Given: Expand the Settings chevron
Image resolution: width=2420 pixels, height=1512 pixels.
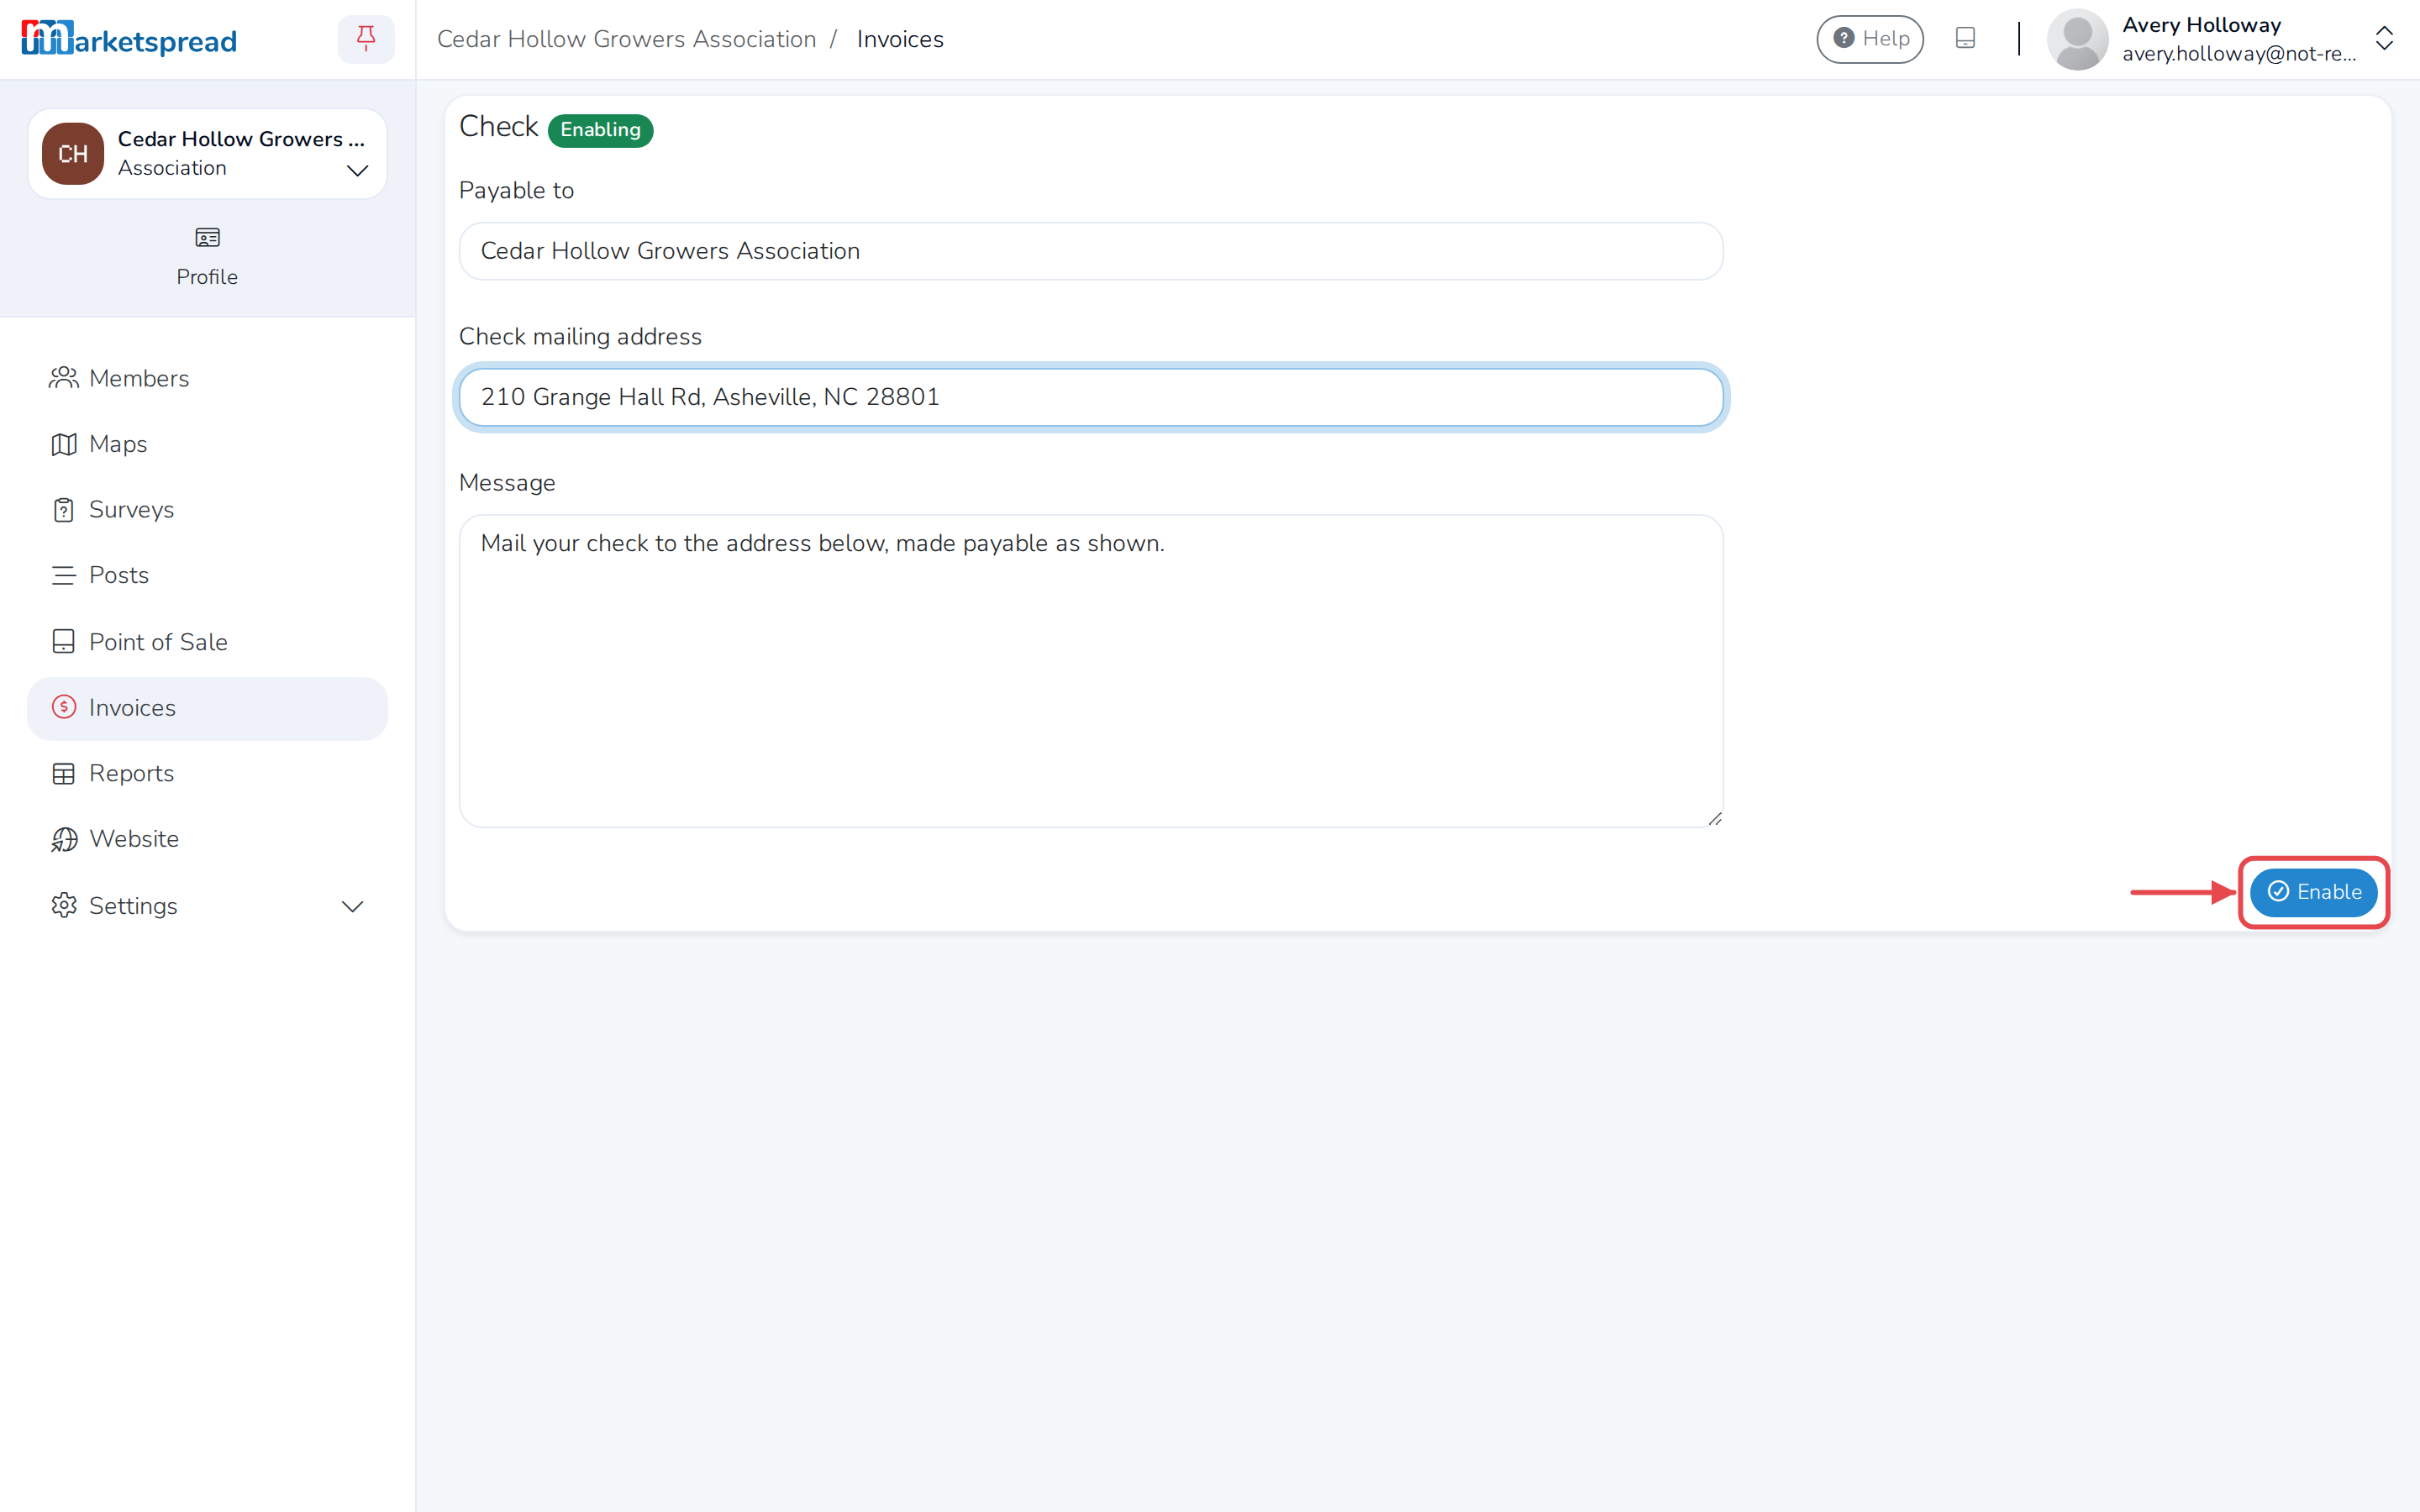Looking at the screenshot, I should [x=352, y=906].
